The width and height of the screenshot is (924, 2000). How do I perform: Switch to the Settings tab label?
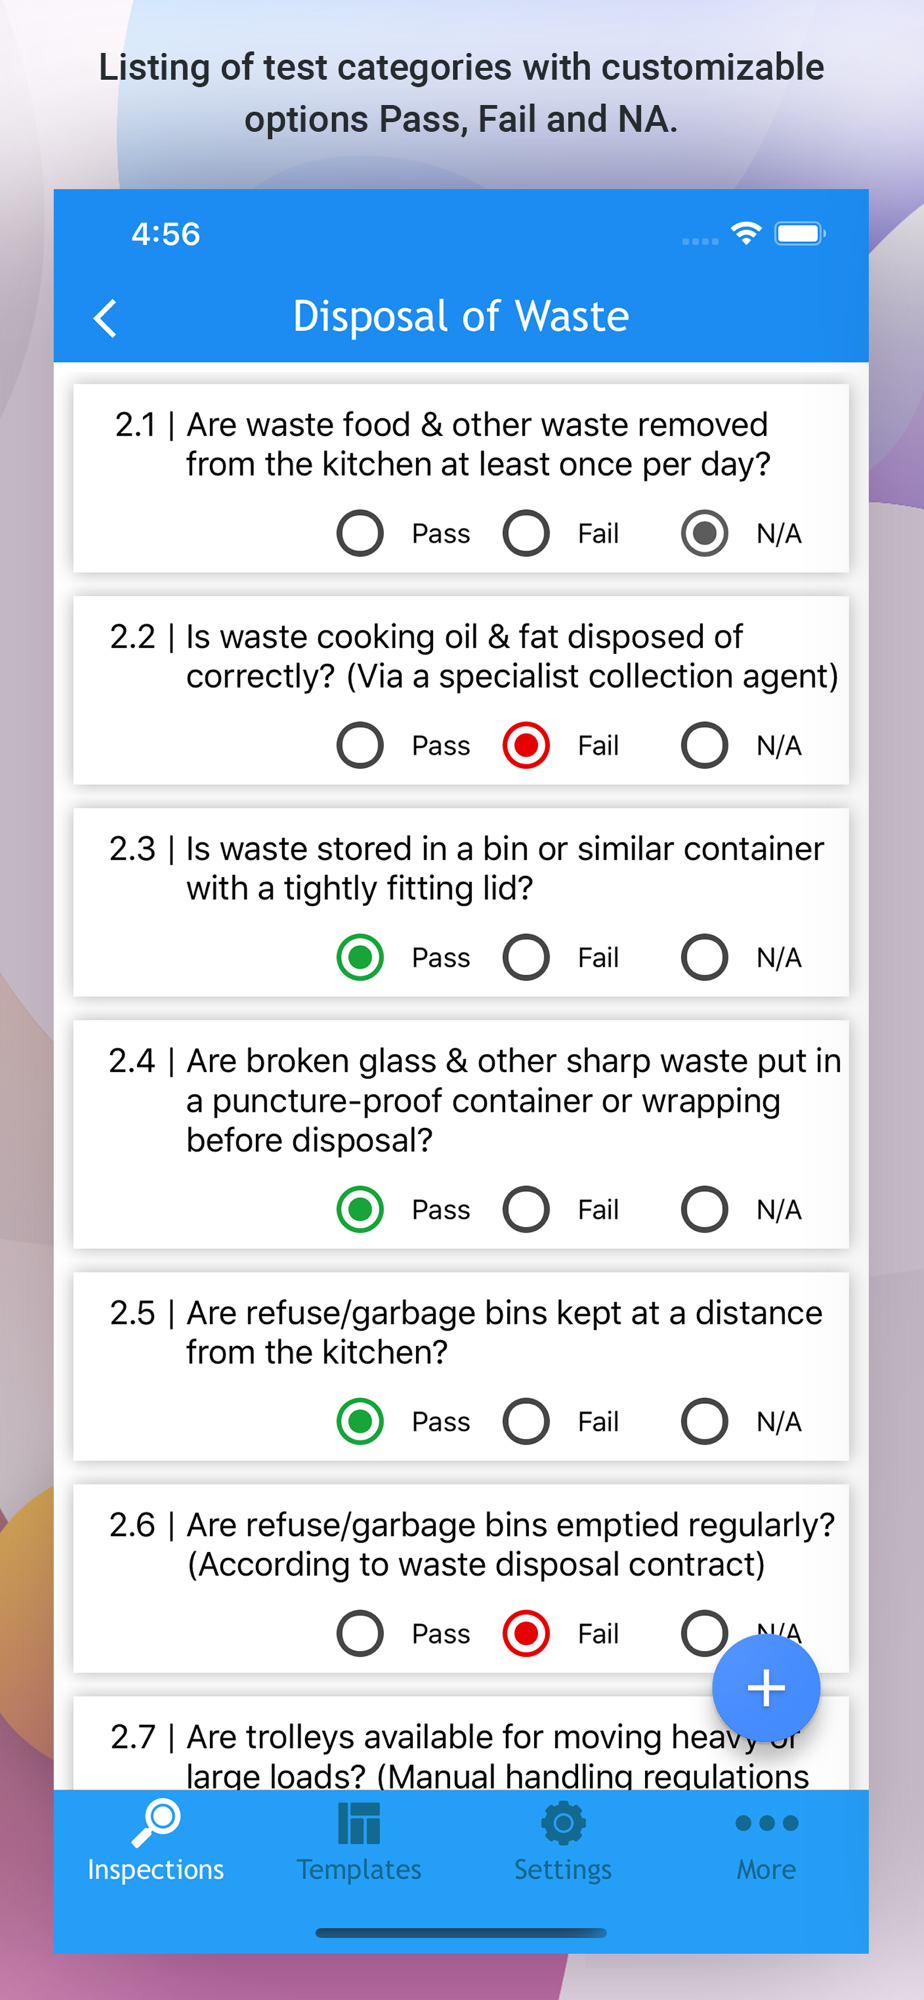563,1869
